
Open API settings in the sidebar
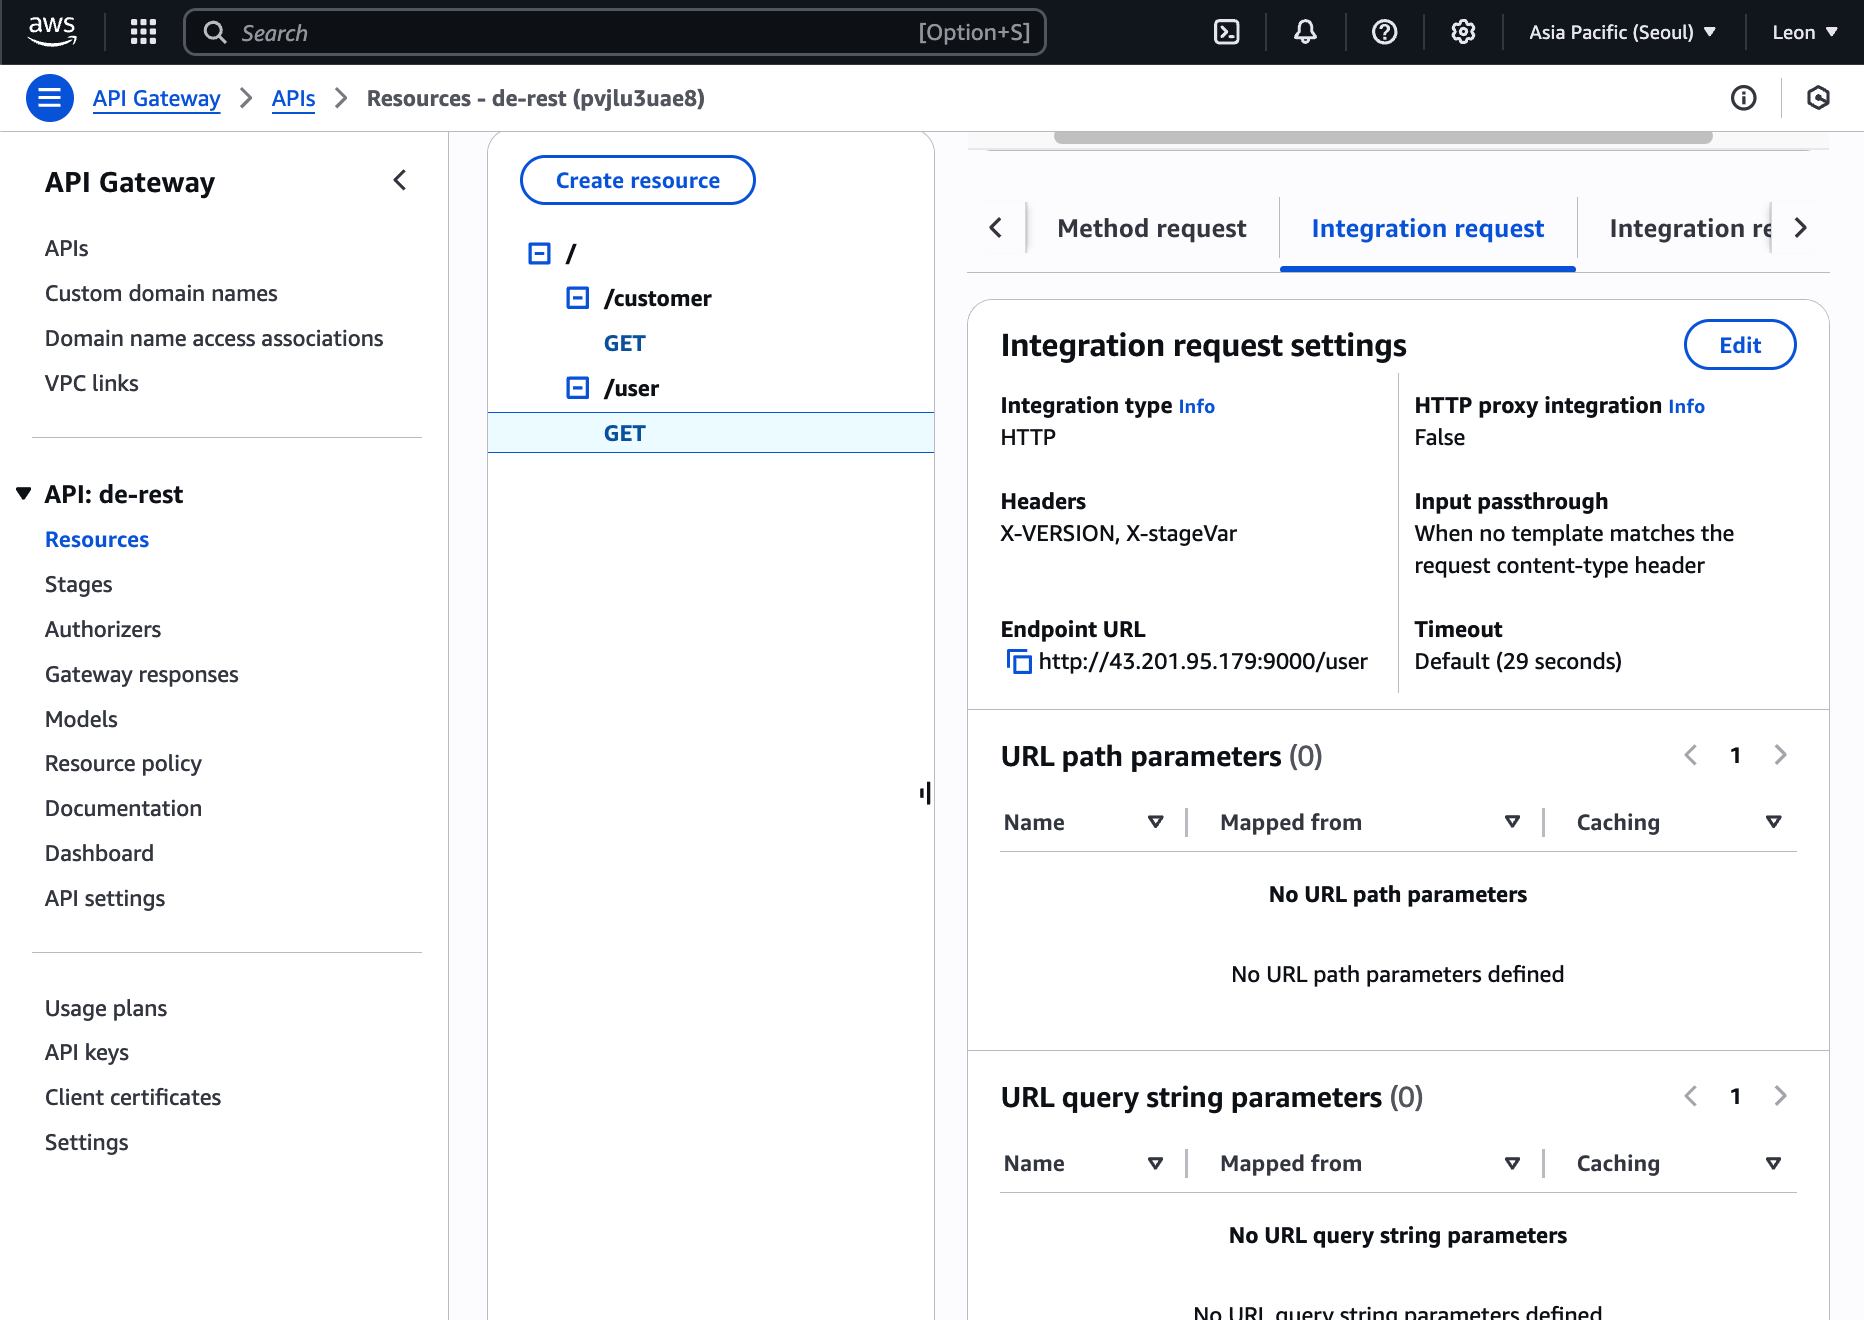pyautogui.click(x=105, y=898)
